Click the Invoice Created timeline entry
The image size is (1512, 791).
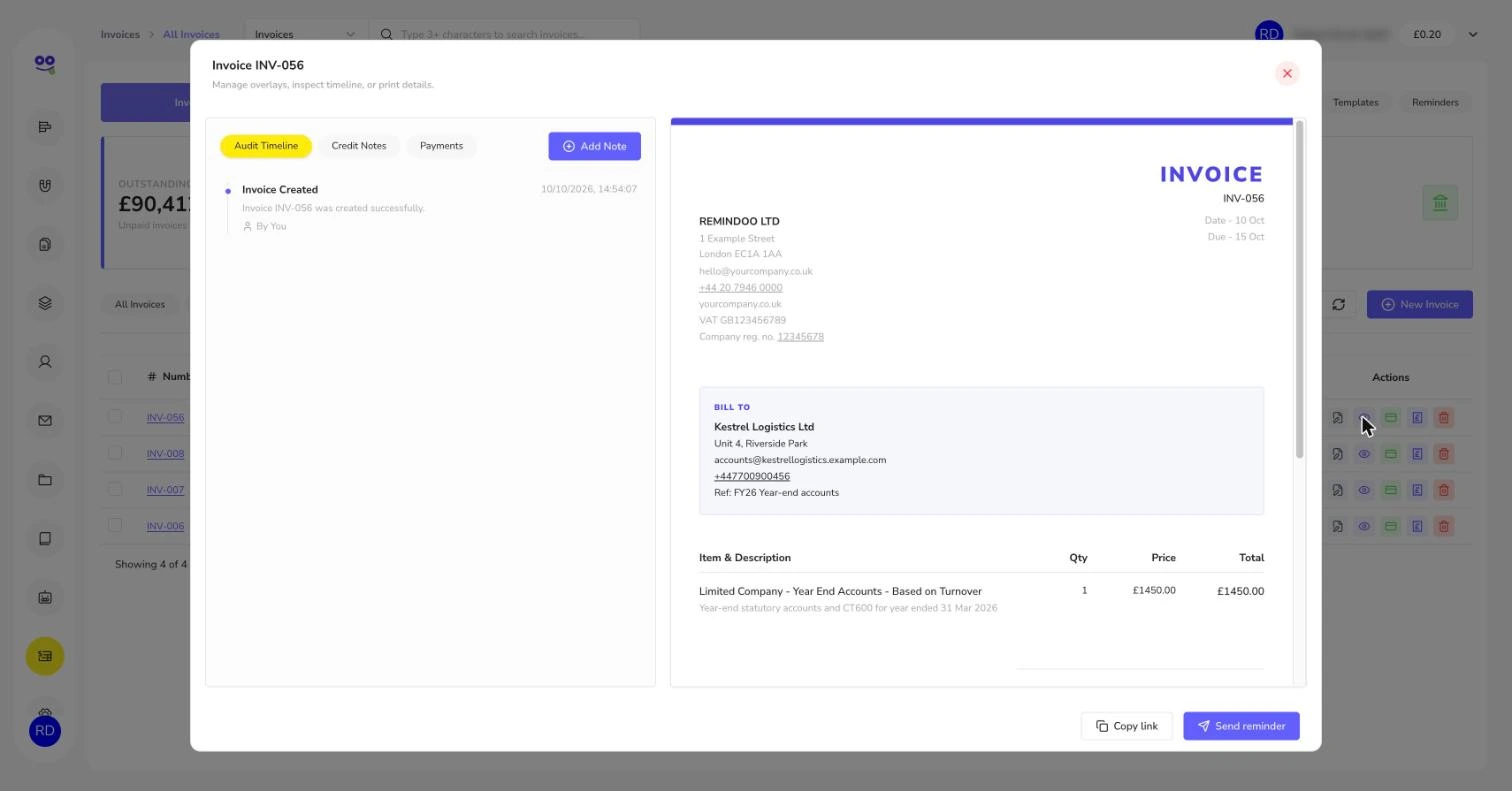pyautogui.click(x=430, y=207)
